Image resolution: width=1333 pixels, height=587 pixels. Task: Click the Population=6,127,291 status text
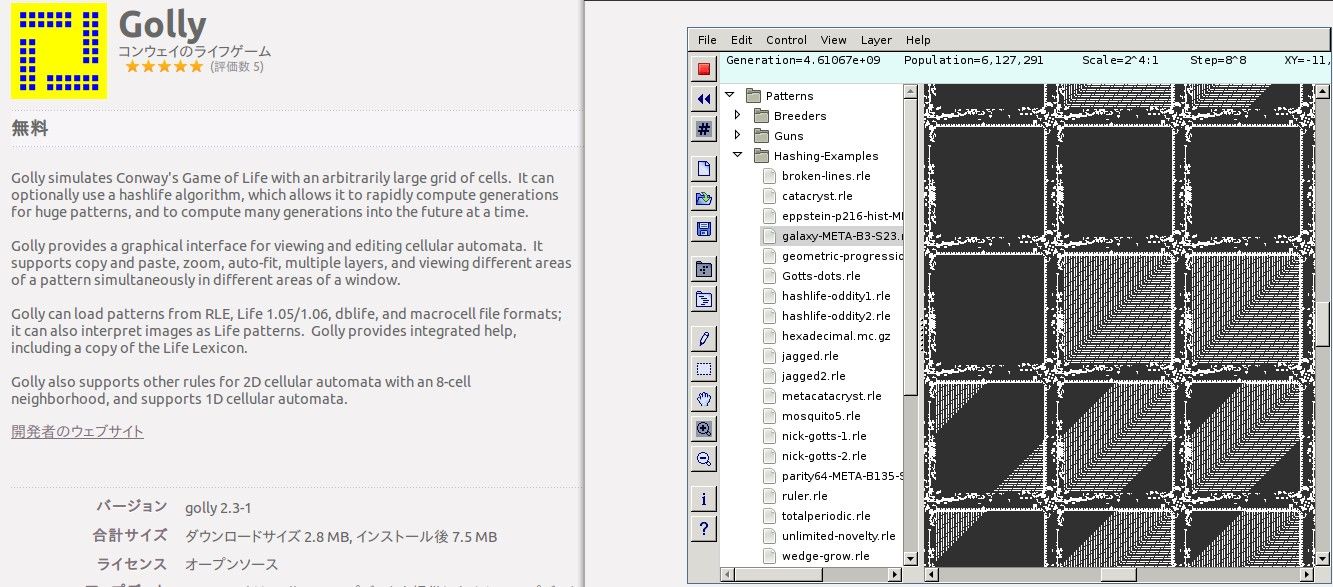(972, 60)
